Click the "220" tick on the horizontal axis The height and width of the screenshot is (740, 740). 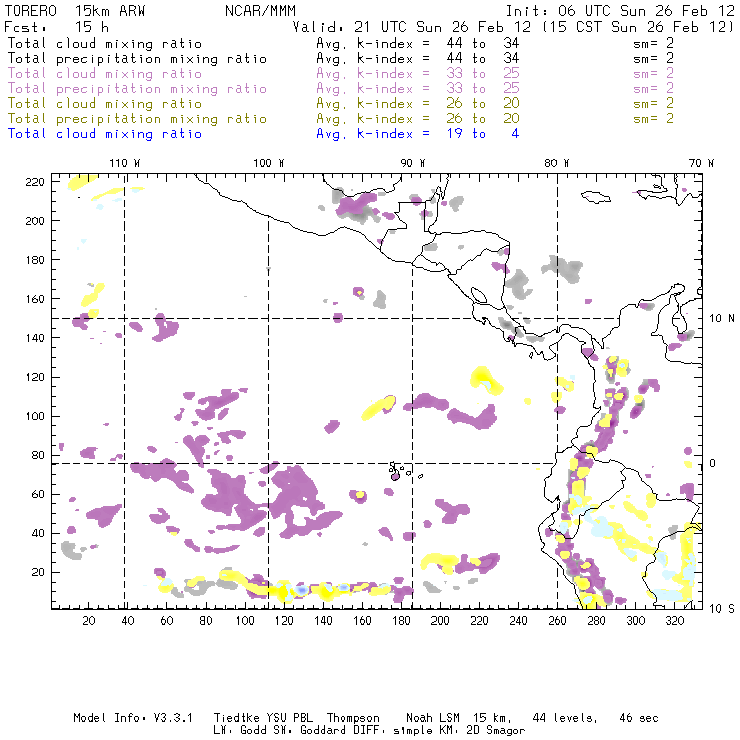click(479, 621)
